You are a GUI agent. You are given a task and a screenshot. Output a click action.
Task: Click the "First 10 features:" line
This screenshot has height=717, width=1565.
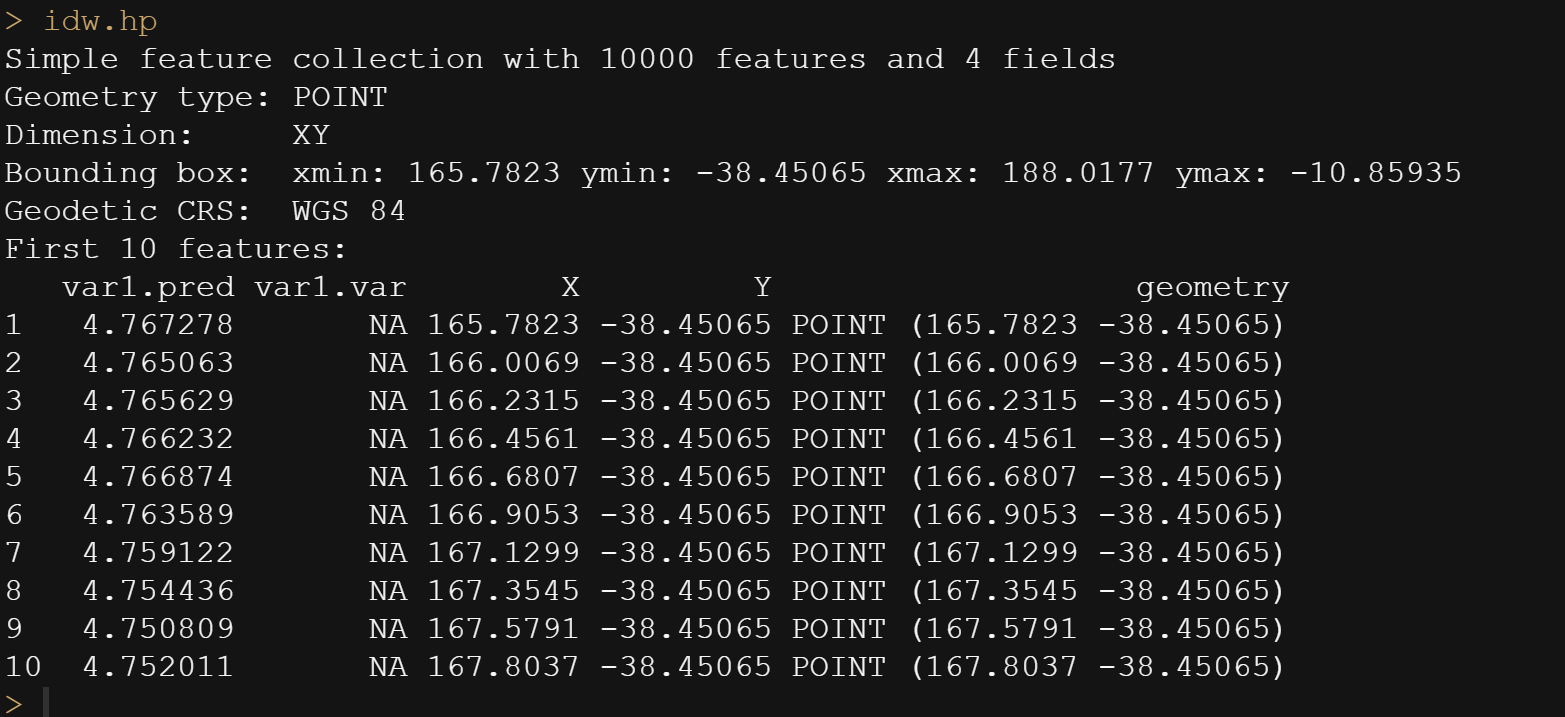coord(176,249)
